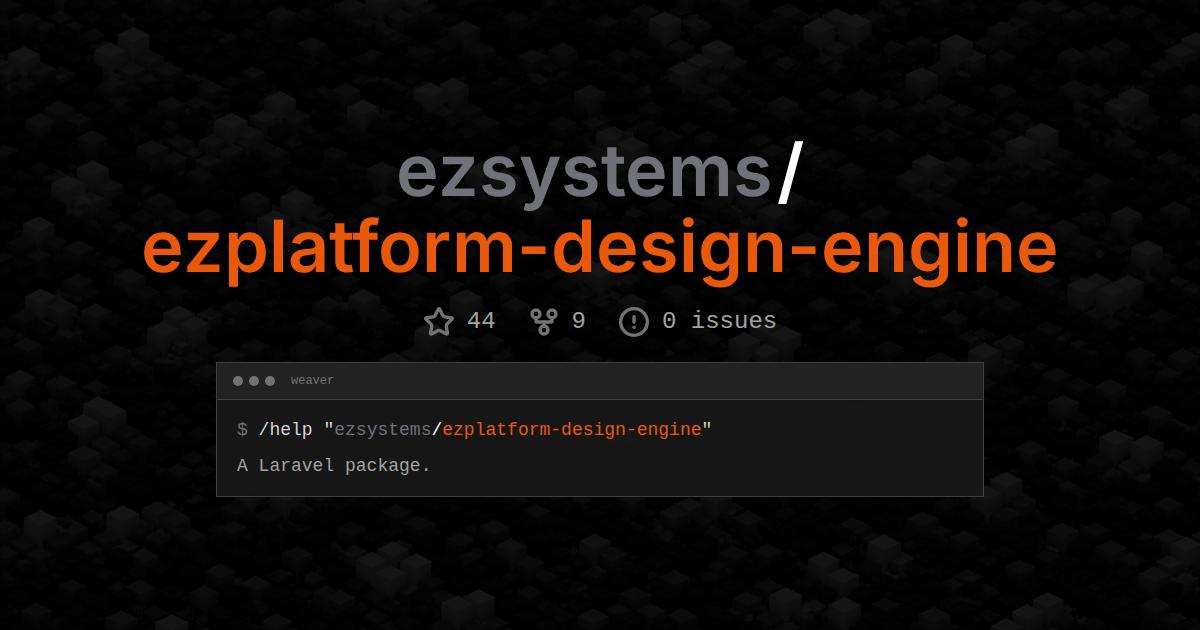The image size is (1200, 630).
Task: Click the "A Laravel package." description line
Action: [334, 465]
